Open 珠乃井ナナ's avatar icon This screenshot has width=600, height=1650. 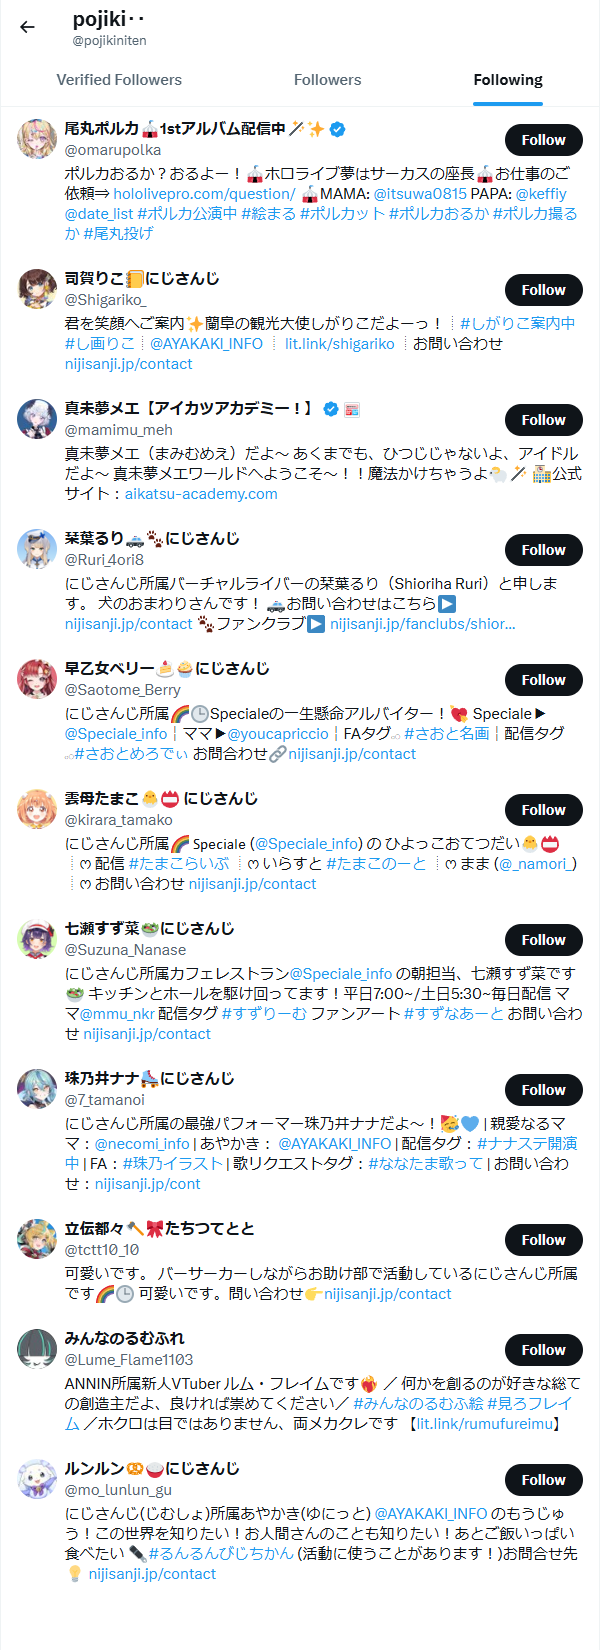click(37, 1089)
